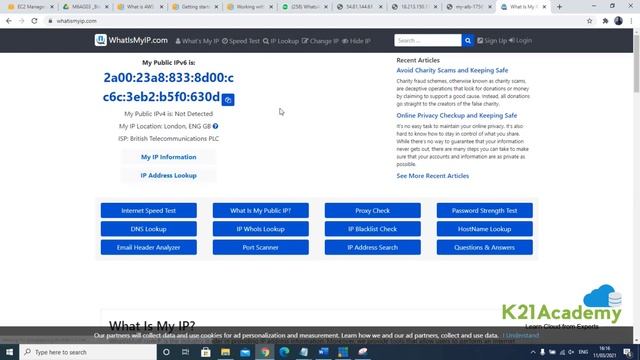Click See More Recent Articles

[433, 176]
